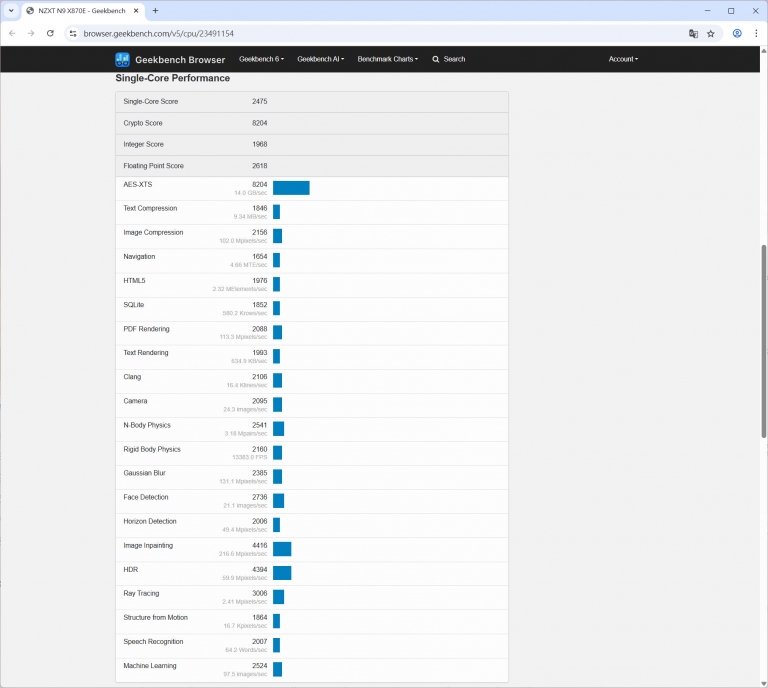Image resolution: width=768 pixels, height=688 pixels.
Task: Click the Structure from Motion label
Action: (155, 617)
